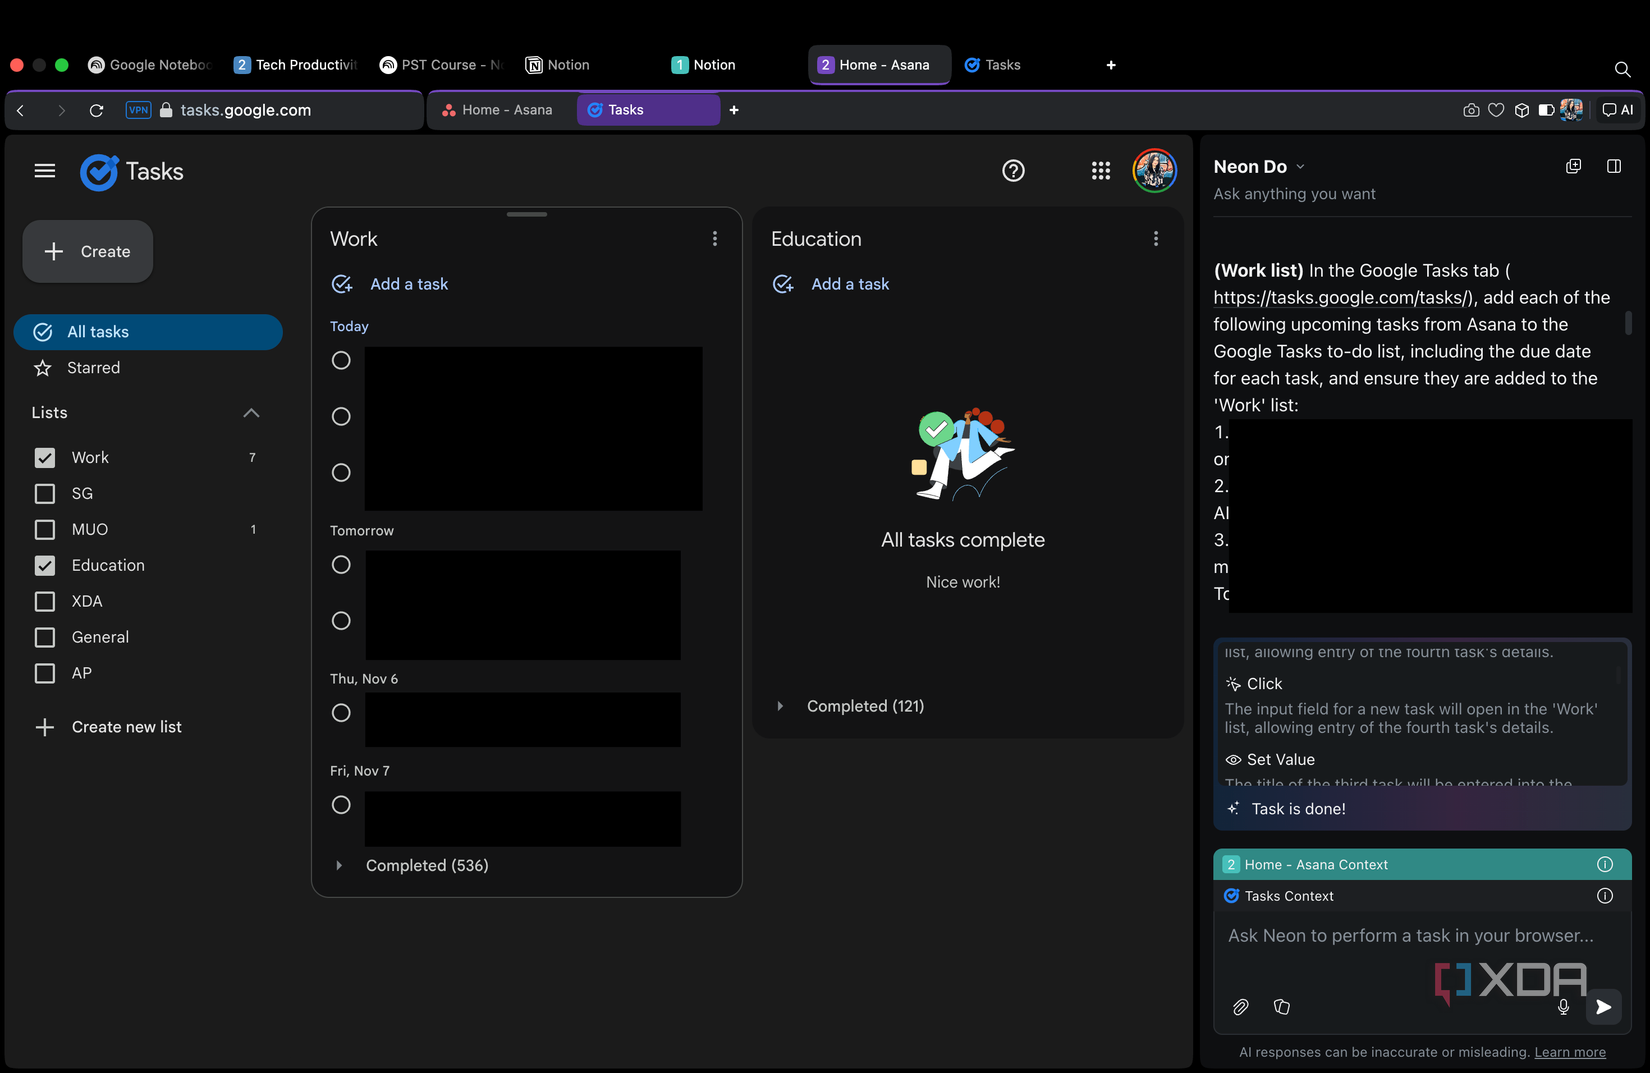Check the XDA list checkbox
The width and height of the screenshot is (1650, 1073).
click(45, 602)
